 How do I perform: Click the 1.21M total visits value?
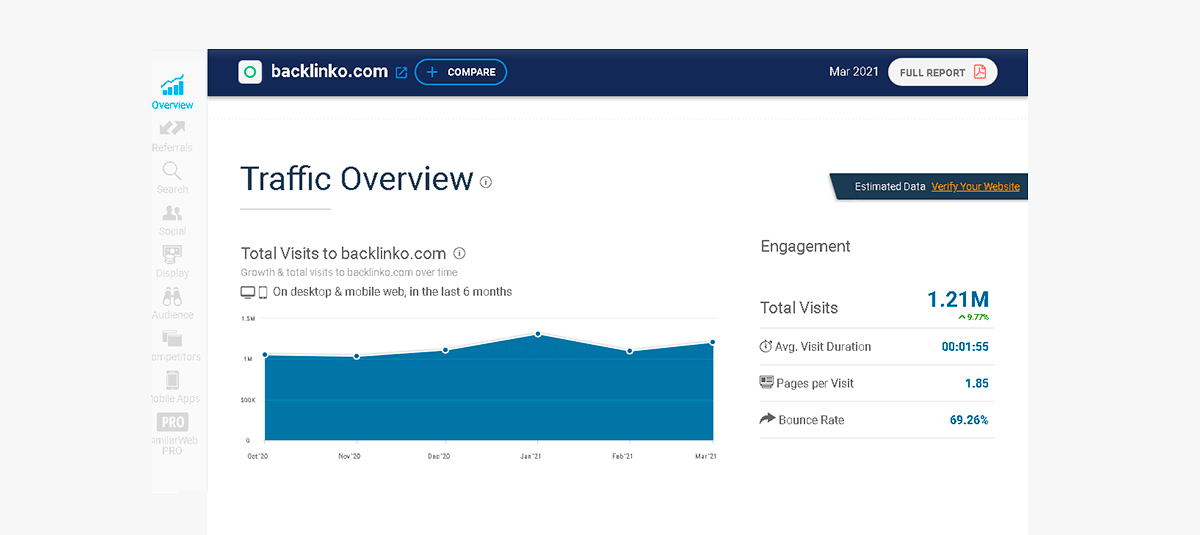(958, 299)
